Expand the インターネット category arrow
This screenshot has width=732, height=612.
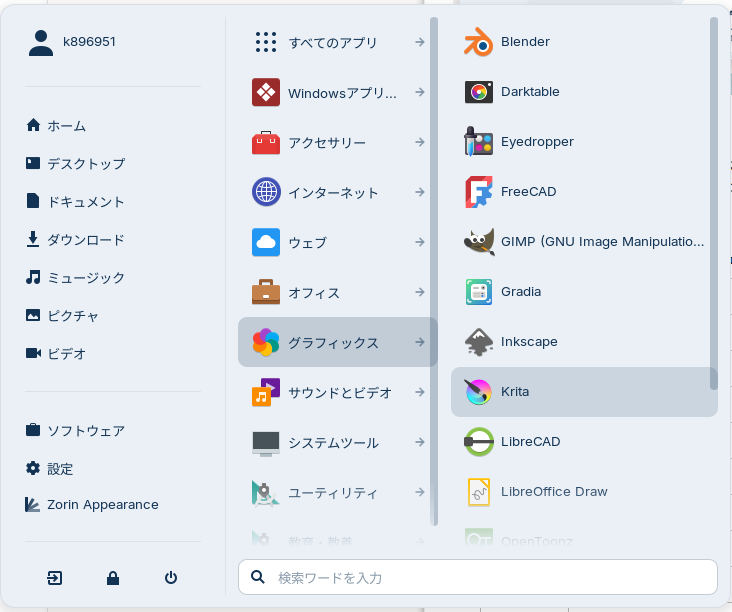[420, 192]
